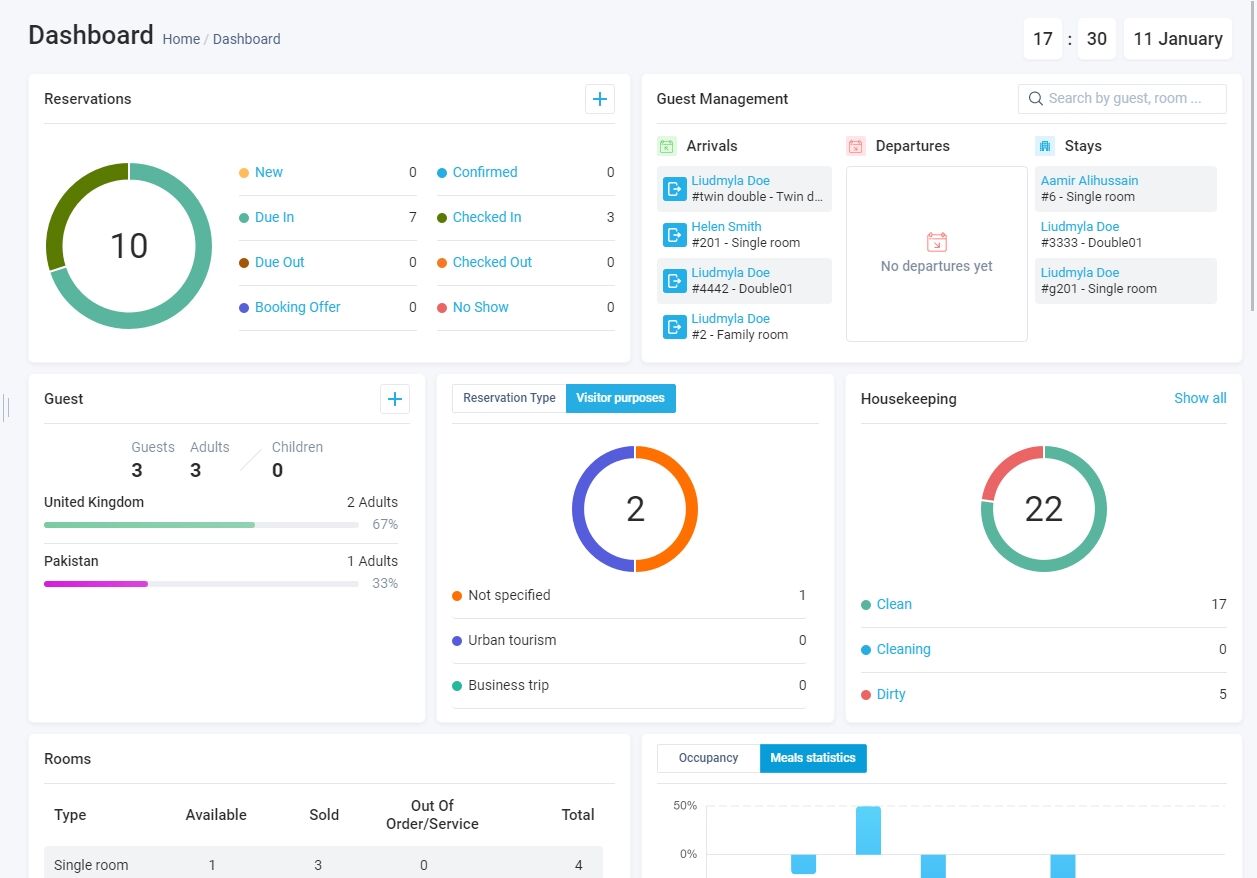1257x878 pixels.
Task: Open Clean housekeeping rooms link
Action: pyautogui.click(x=894, y=604)
